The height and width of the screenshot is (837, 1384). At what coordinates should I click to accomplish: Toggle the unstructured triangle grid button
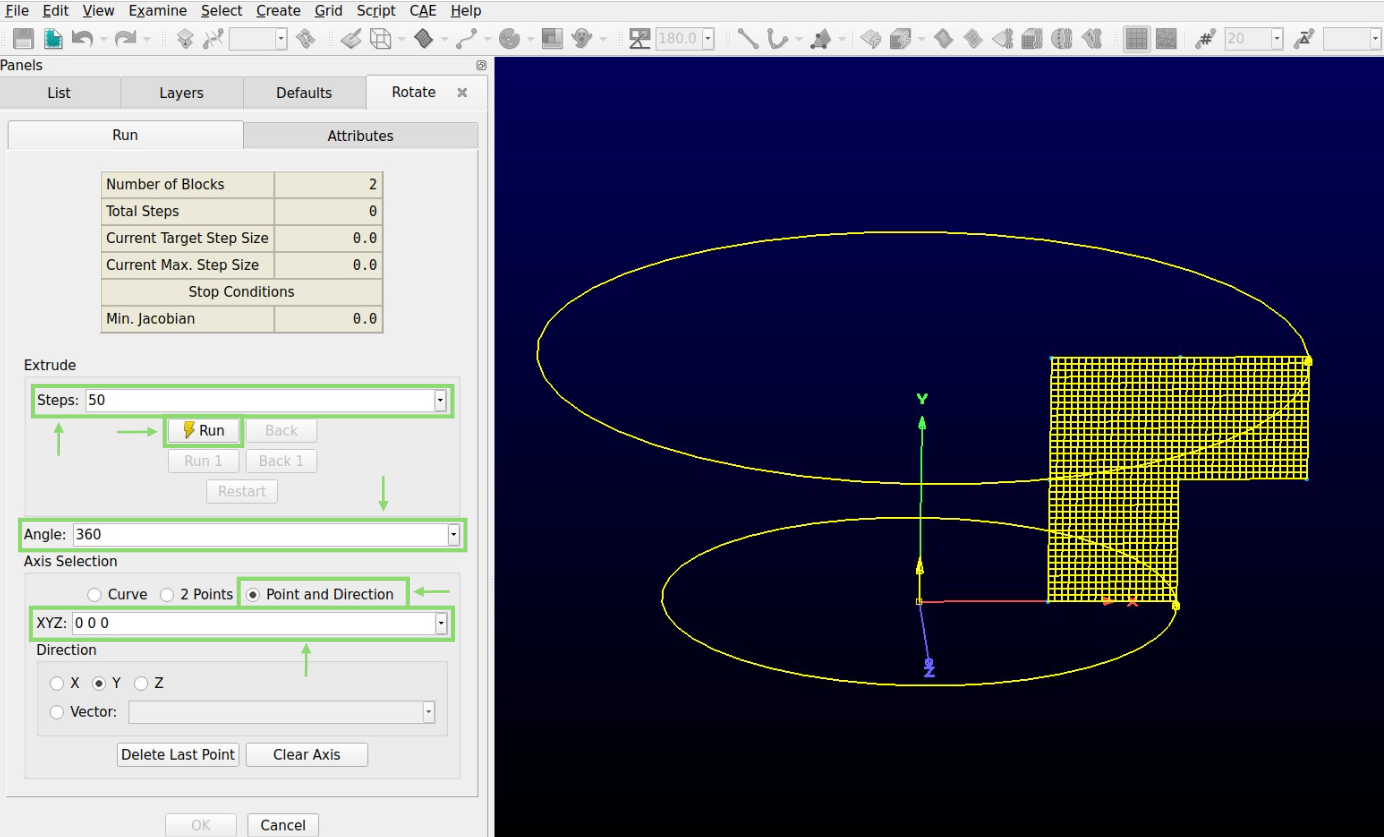tap(1166, 39)
